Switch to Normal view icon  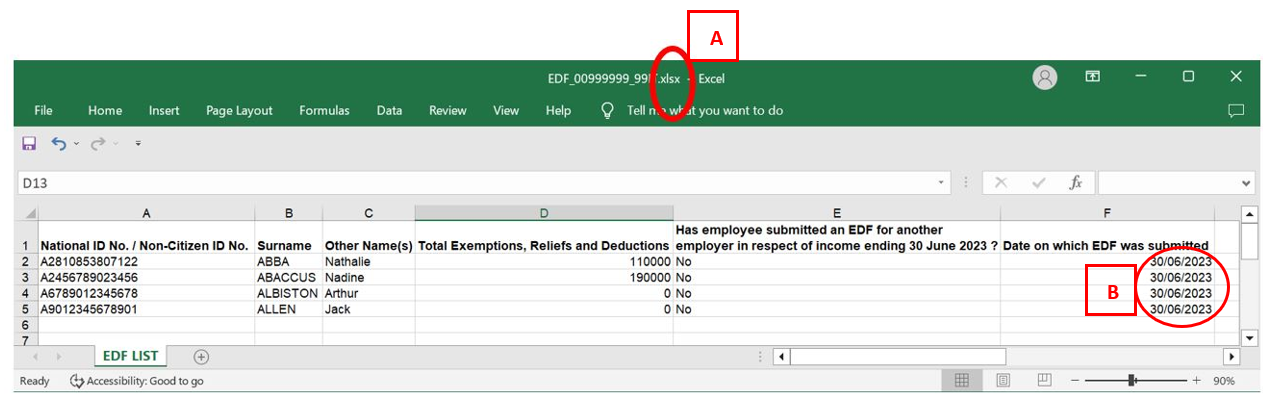(961, 381)
